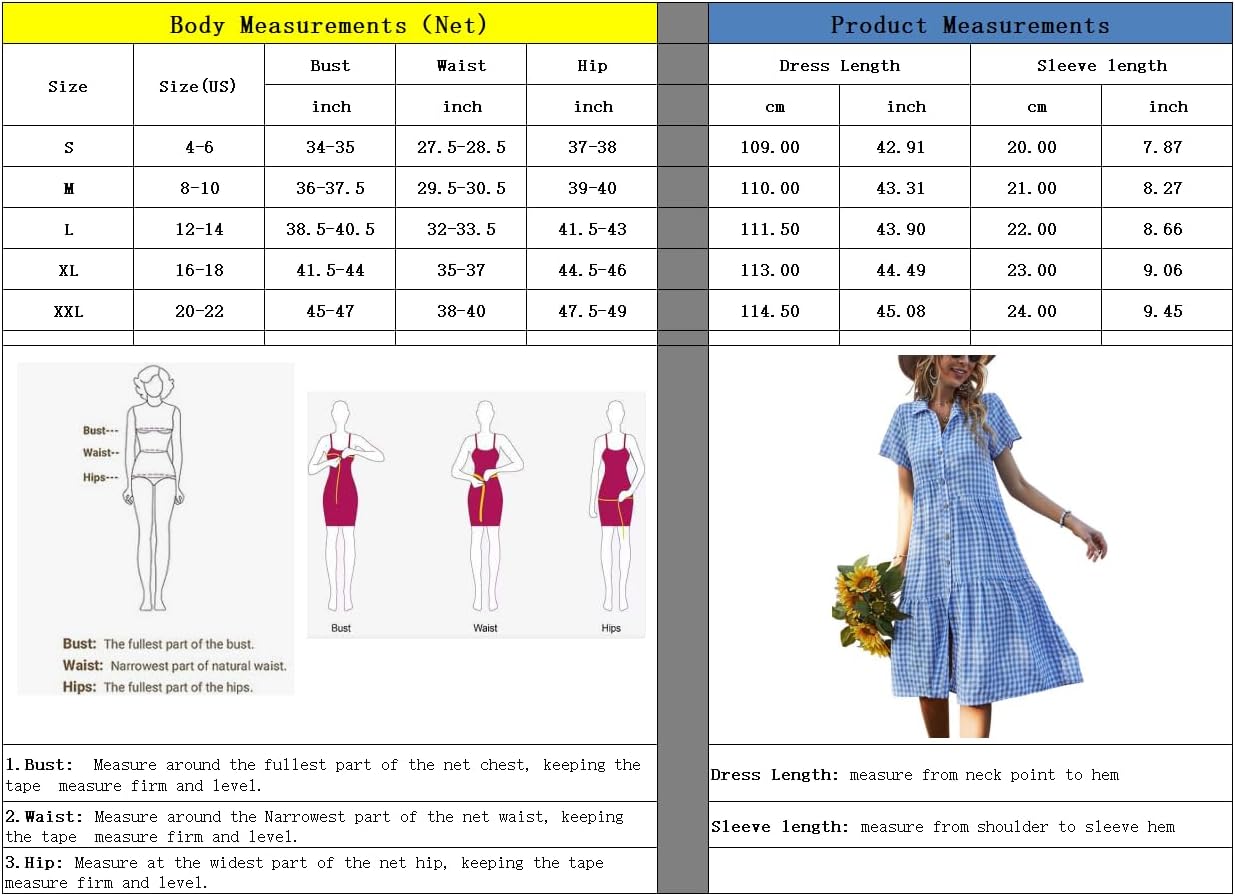Select the Waist column header
Image resolution: width=1235 pixels, height=896 pixels.
click(461, 65)
